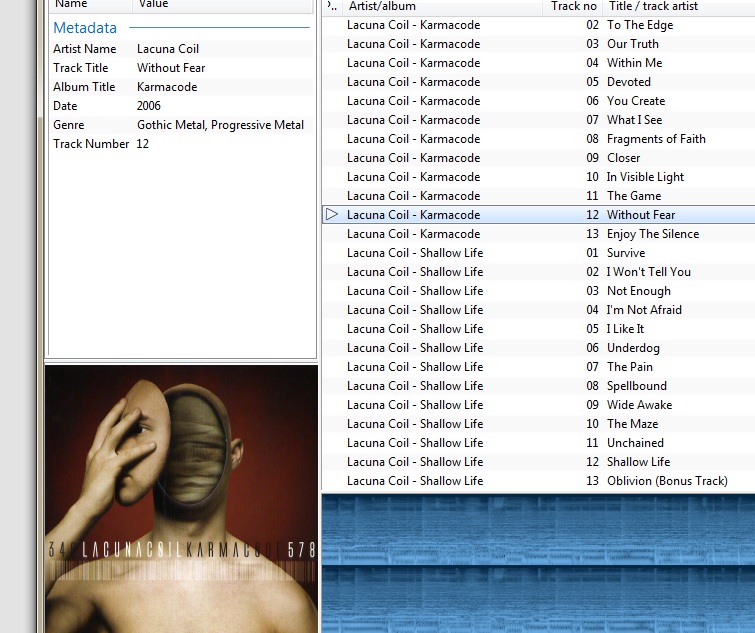
Task: Click the Value column header in the properties panel
Action: pos(223,4)
